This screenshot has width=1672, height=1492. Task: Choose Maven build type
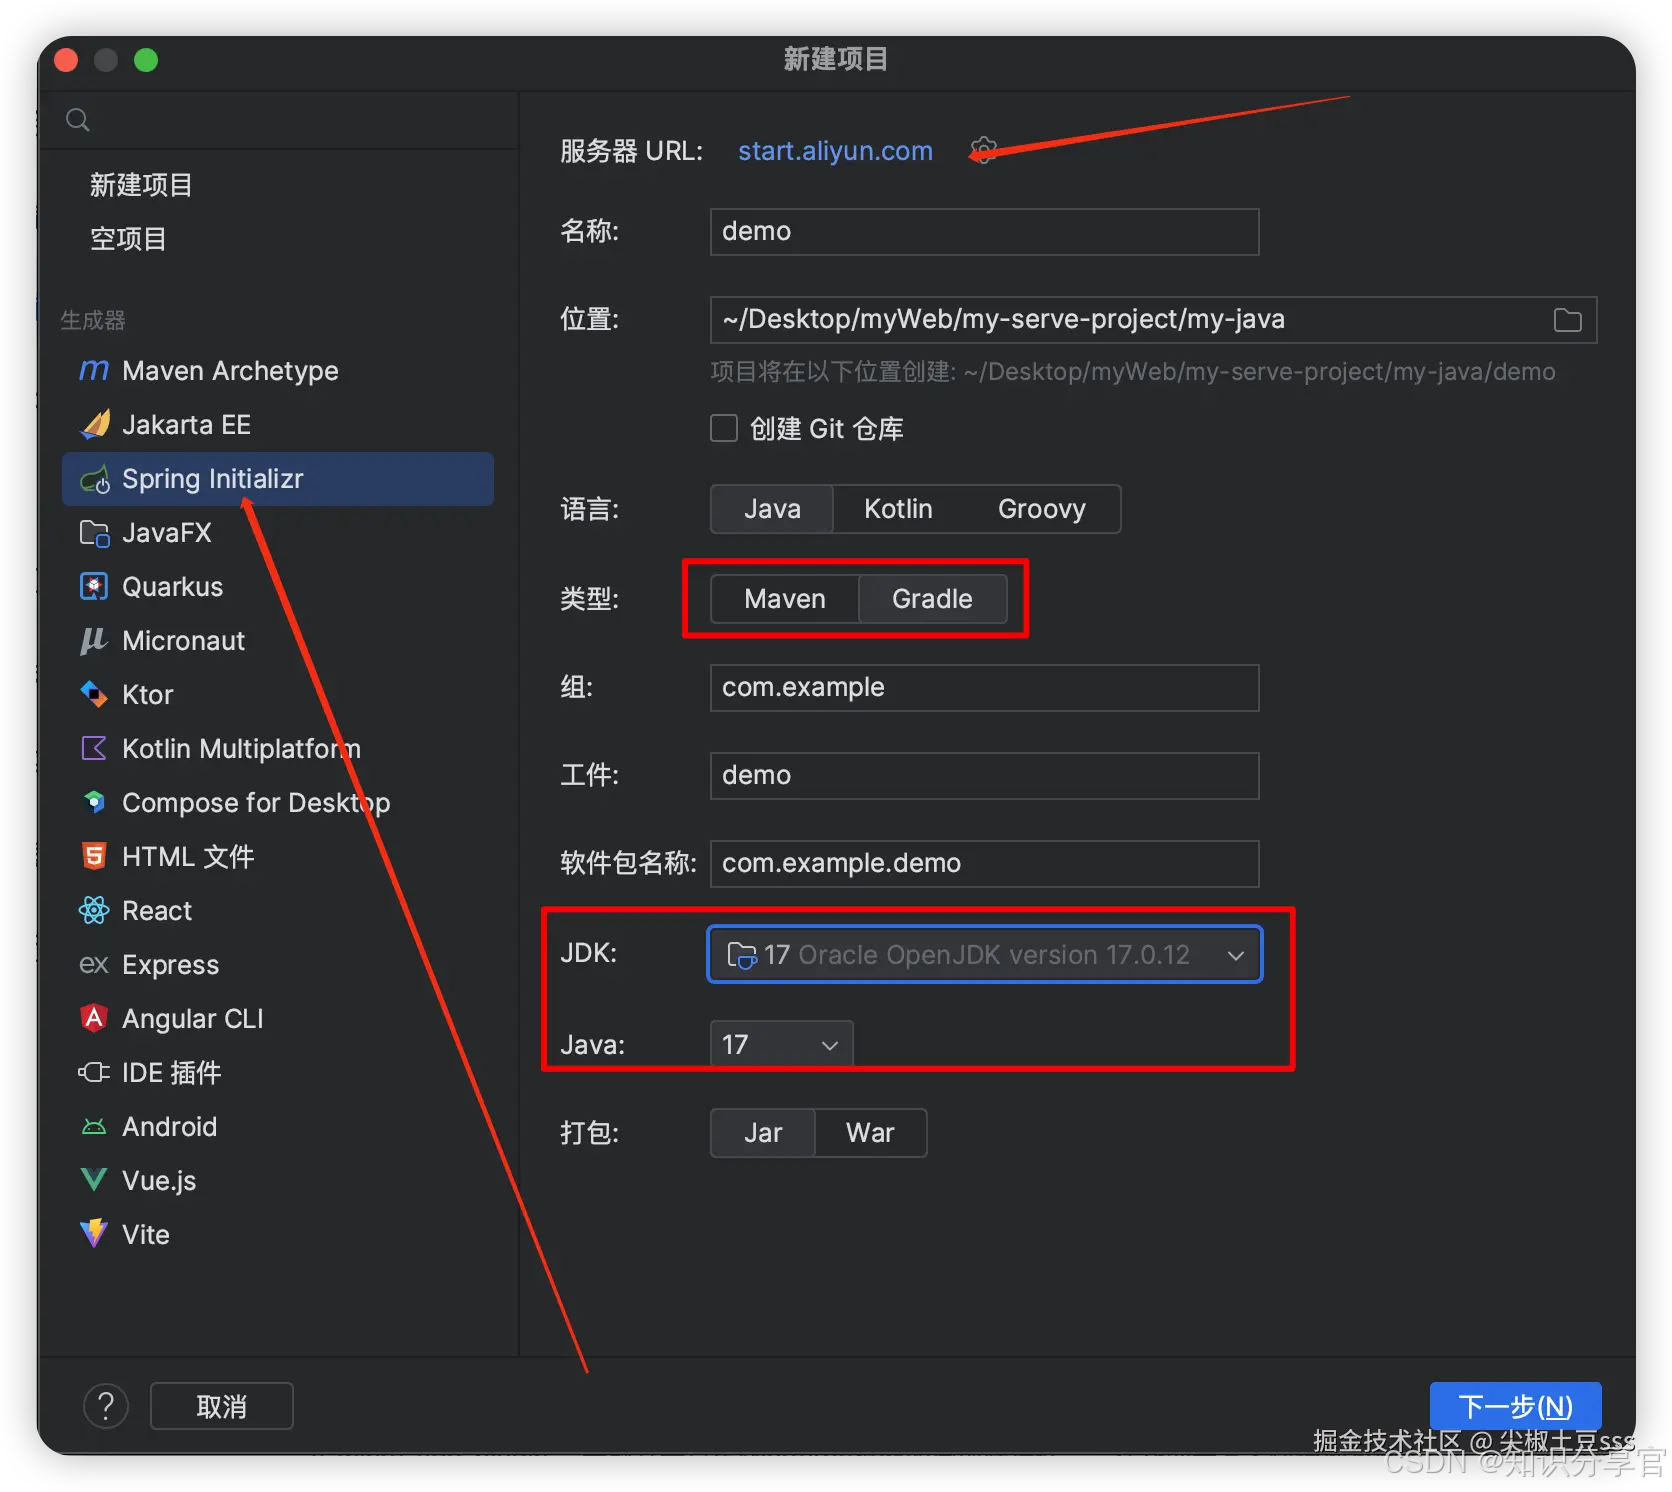point(785,599)
